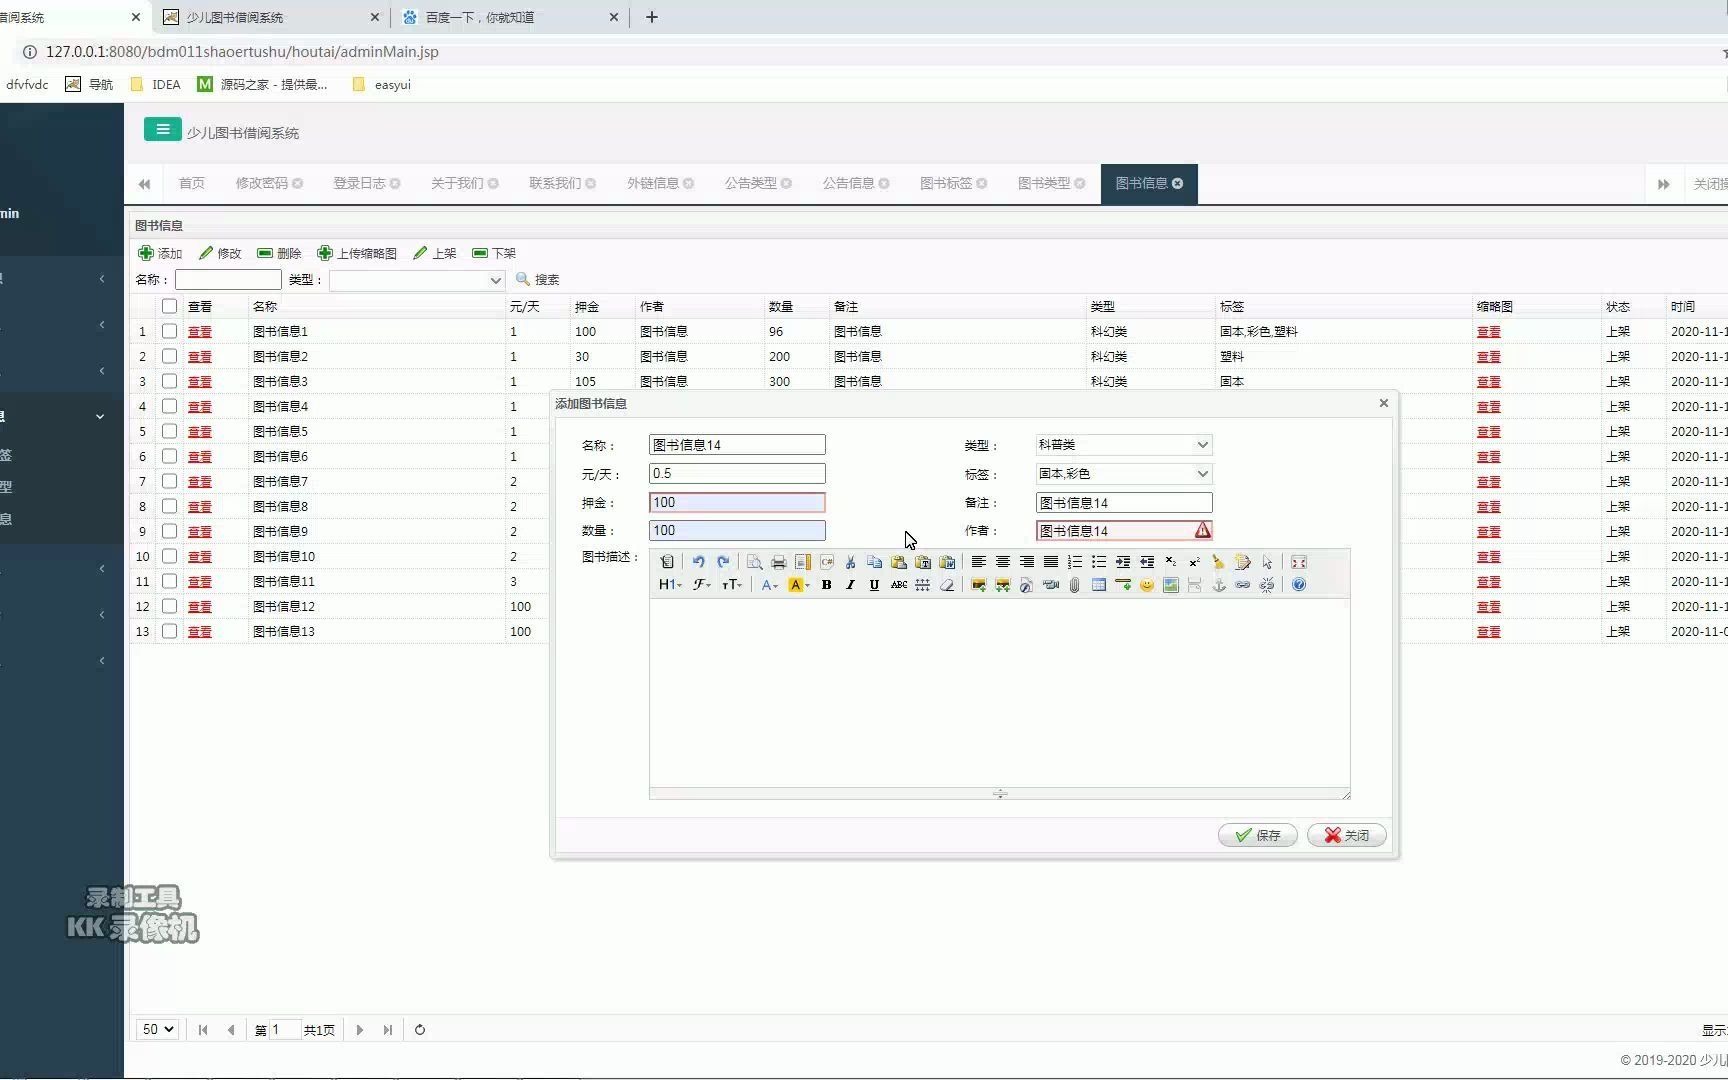
Task: Apply superscript formatting in editor
Action: click(x=1195, y=562)
